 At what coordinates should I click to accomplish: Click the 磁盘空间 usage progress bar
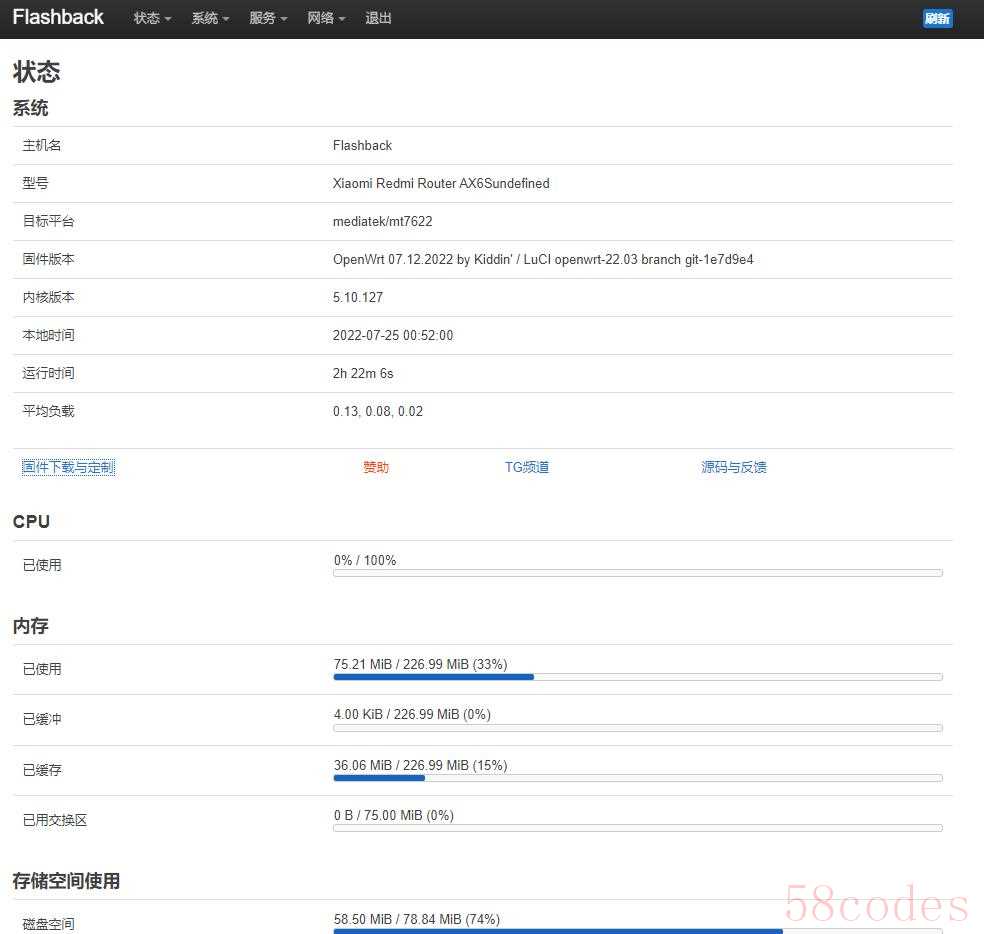637,929
